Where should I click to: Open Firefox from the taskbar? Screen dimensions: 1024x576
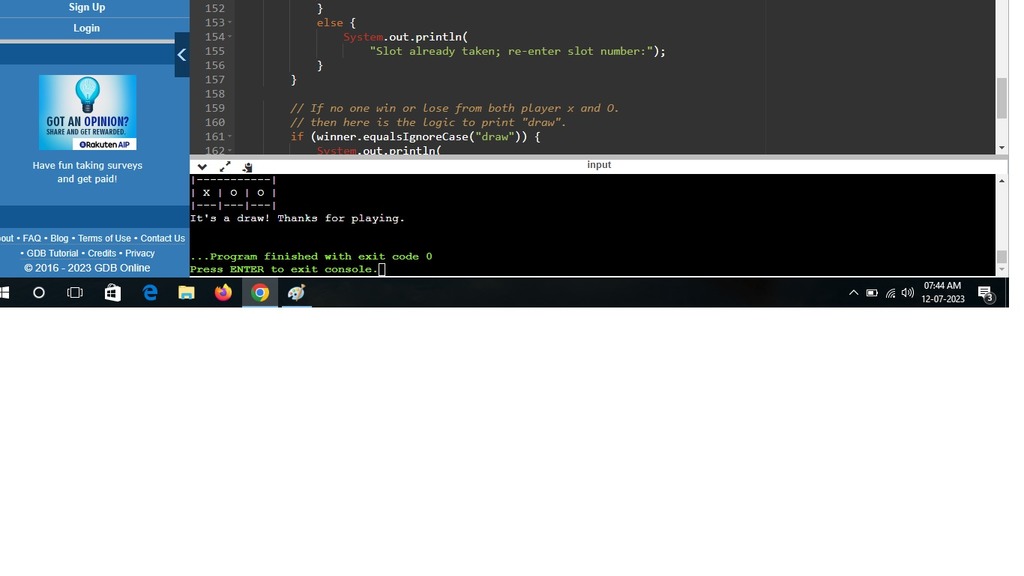[x=223, y=293]
